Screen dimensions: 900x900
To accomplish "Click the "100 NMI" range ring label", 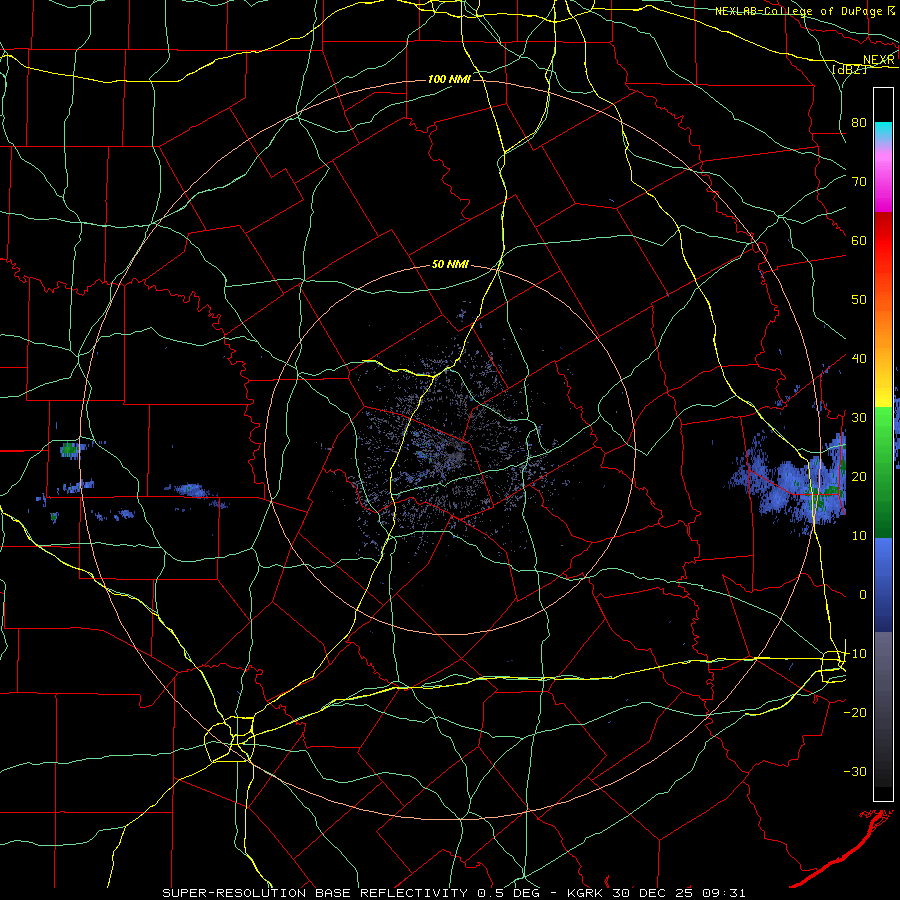I will point(449,79).
